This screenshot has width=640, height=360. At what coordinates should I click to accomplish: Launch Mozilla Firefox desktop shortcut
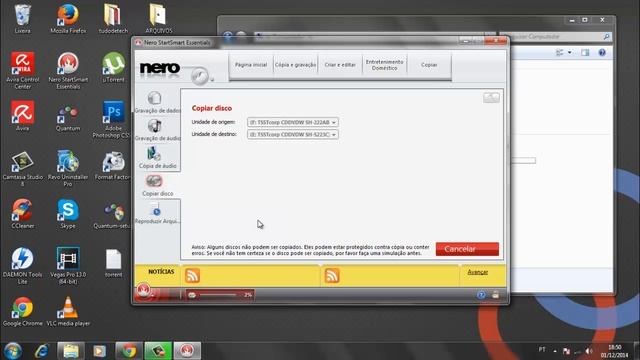click(x=68, y=19)
